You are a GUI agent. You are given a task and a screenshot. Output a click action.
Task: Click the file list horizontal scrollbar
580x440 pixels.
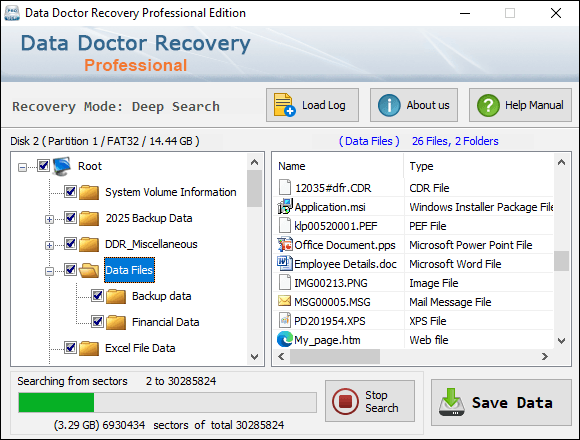[413, 356]
